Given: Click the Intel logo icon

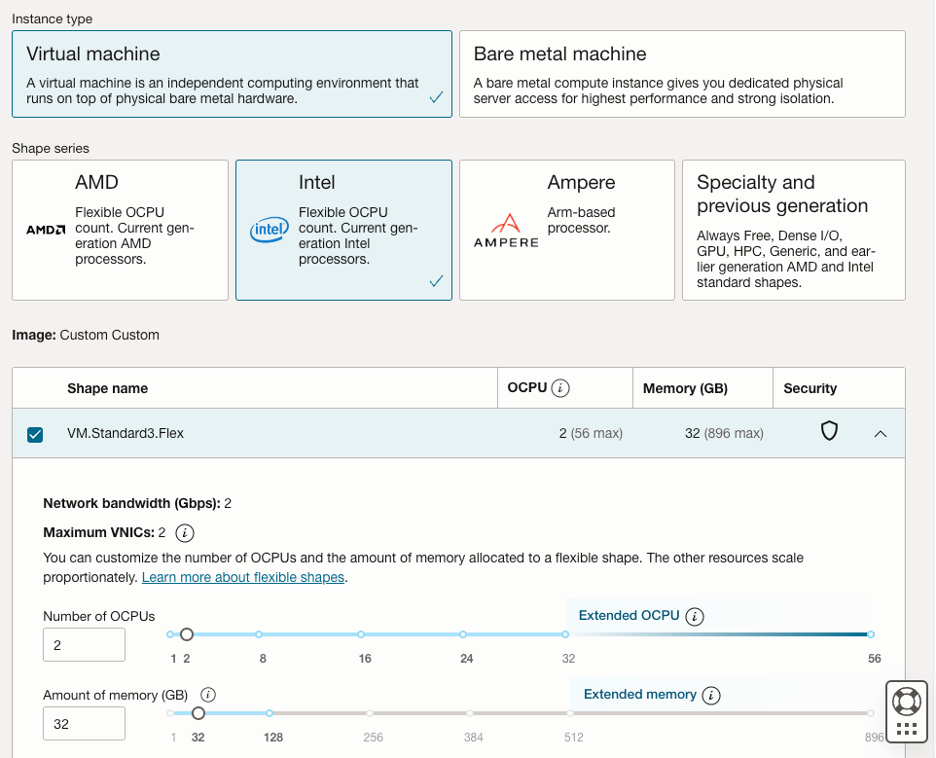Looking at the screenshot, I should click(x=268, y=229).
